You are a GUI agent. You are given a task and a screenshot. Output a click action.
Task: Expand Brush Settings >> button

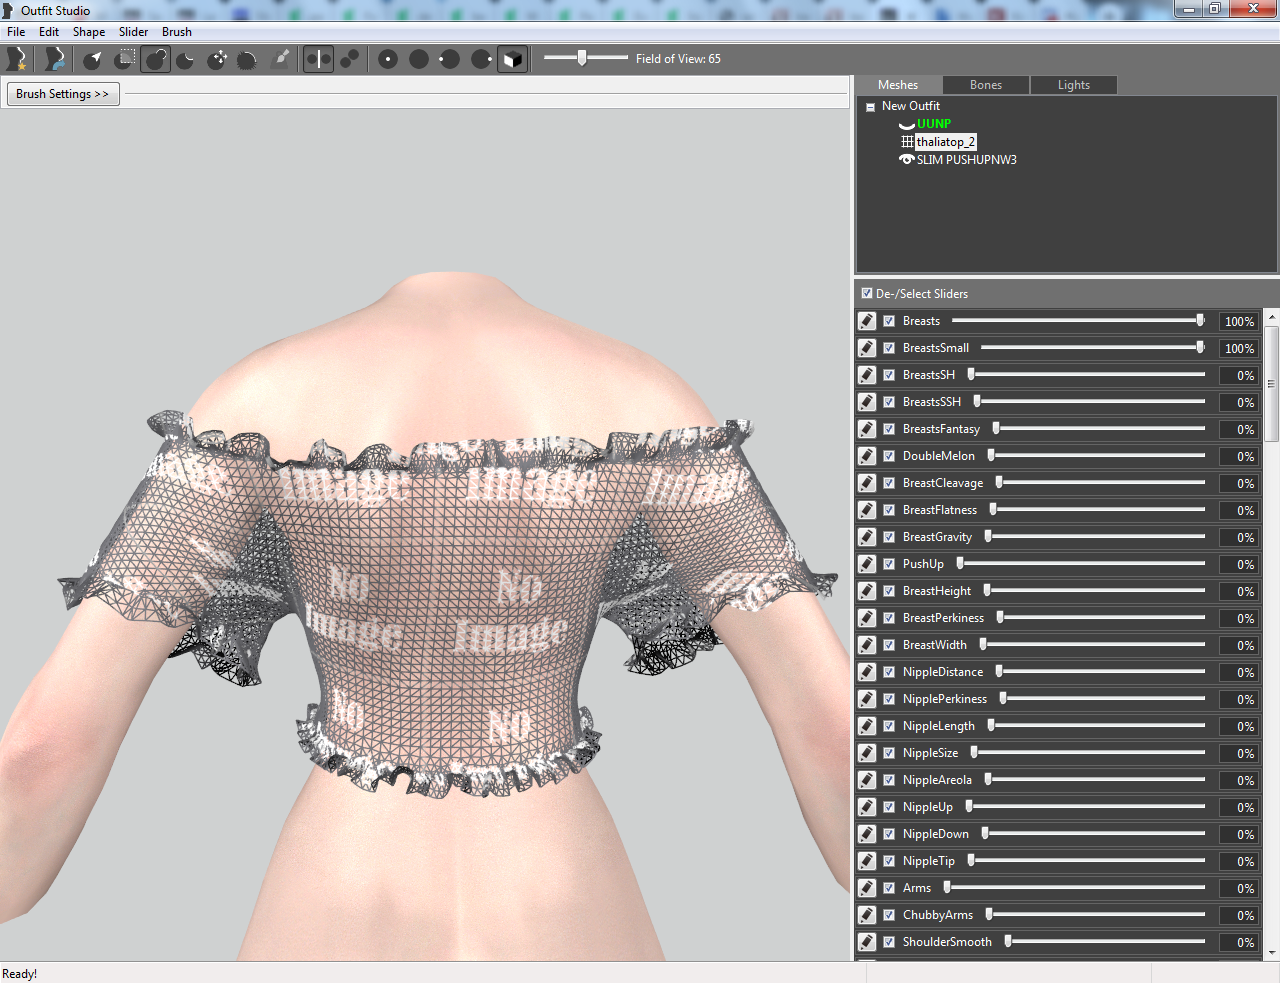(x=63, y=94)
